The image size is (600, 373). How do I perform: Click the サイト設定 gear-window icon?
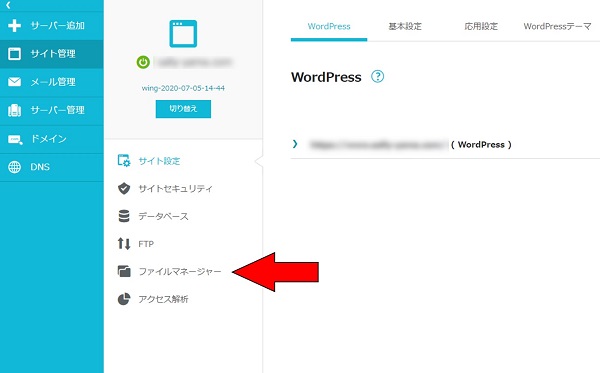(124, 161)
